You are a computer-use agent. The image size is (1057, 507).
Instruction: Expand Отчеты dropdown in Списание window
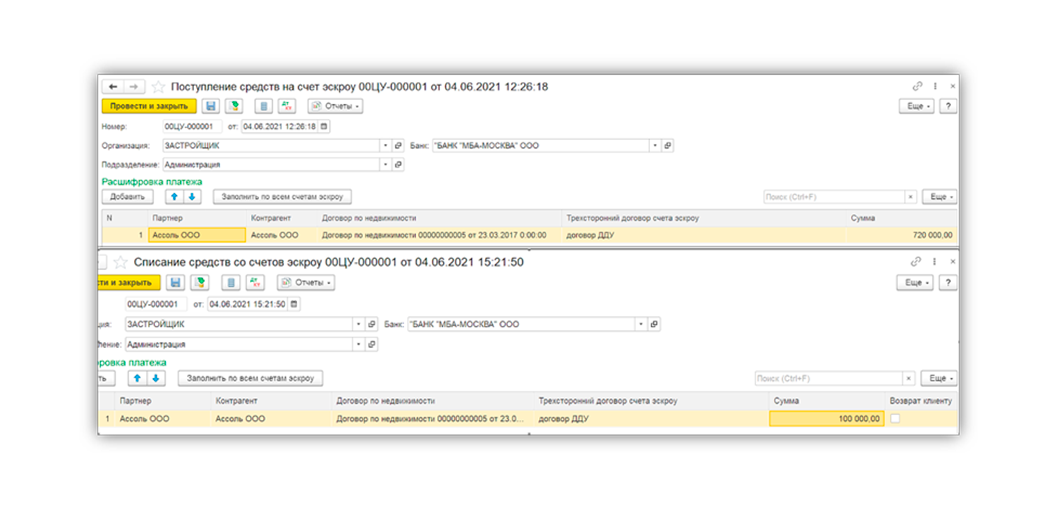point(306,283)
